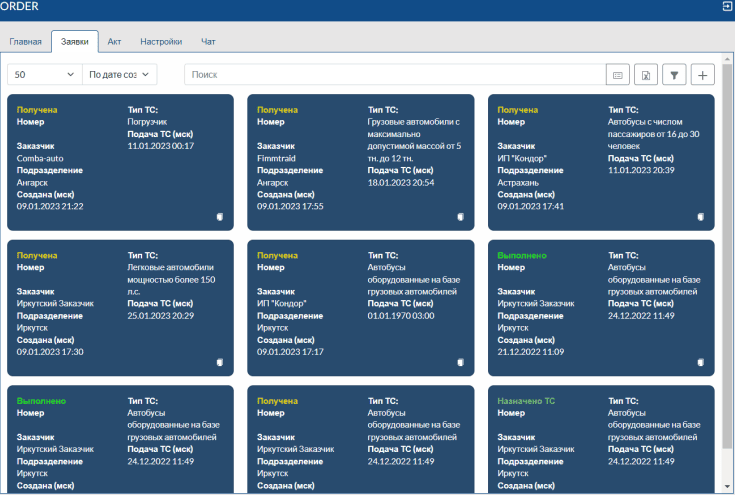The height and width of the screenshot is (495, 736).
Task: Click the logout icon in header
Action: click(x=727, y=6)
